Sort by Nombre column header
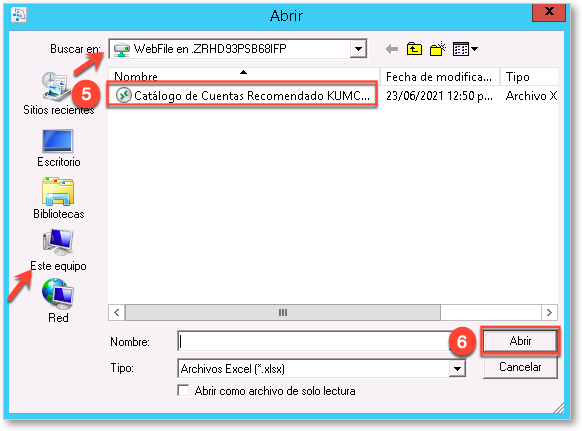The image size is (582, 431). 243,76
